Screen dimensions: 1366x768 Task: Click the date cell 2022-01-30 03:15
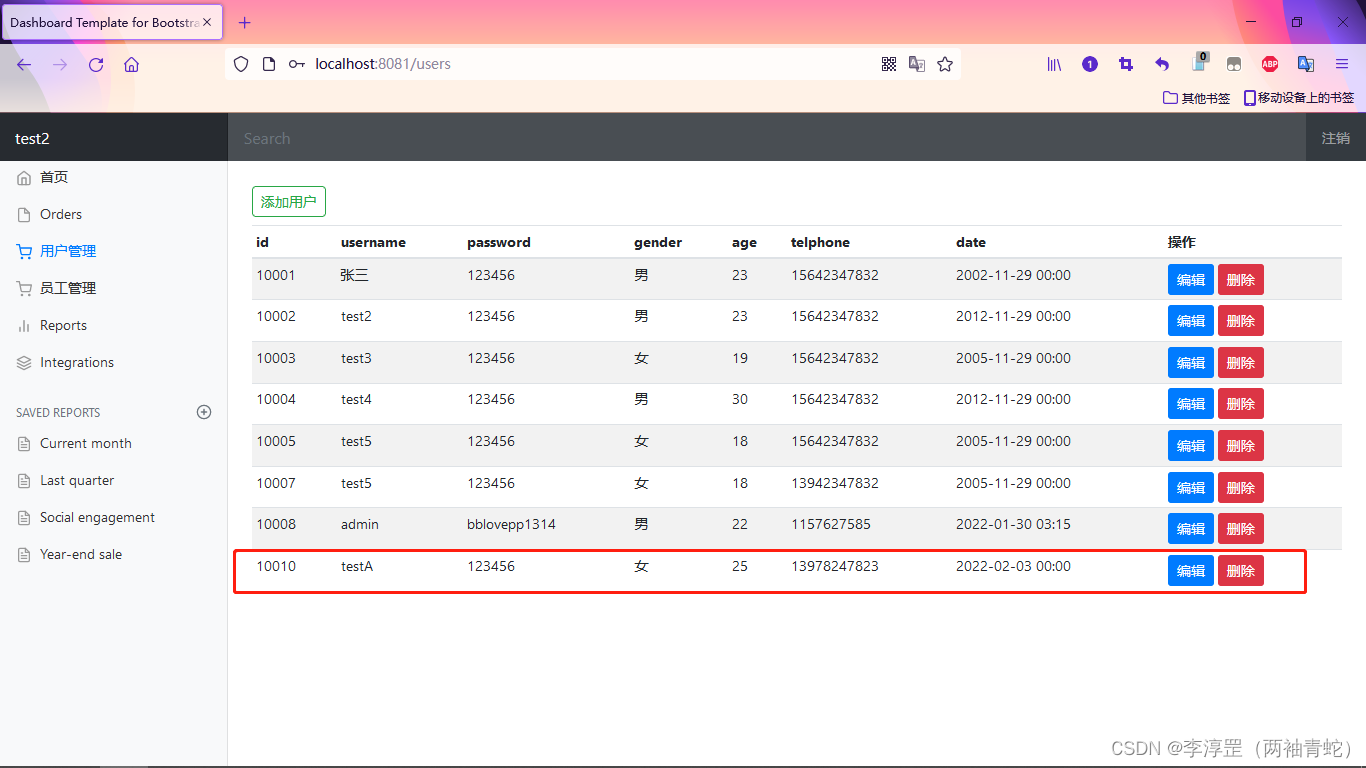pyautogui.click(x=1013, y=524)
